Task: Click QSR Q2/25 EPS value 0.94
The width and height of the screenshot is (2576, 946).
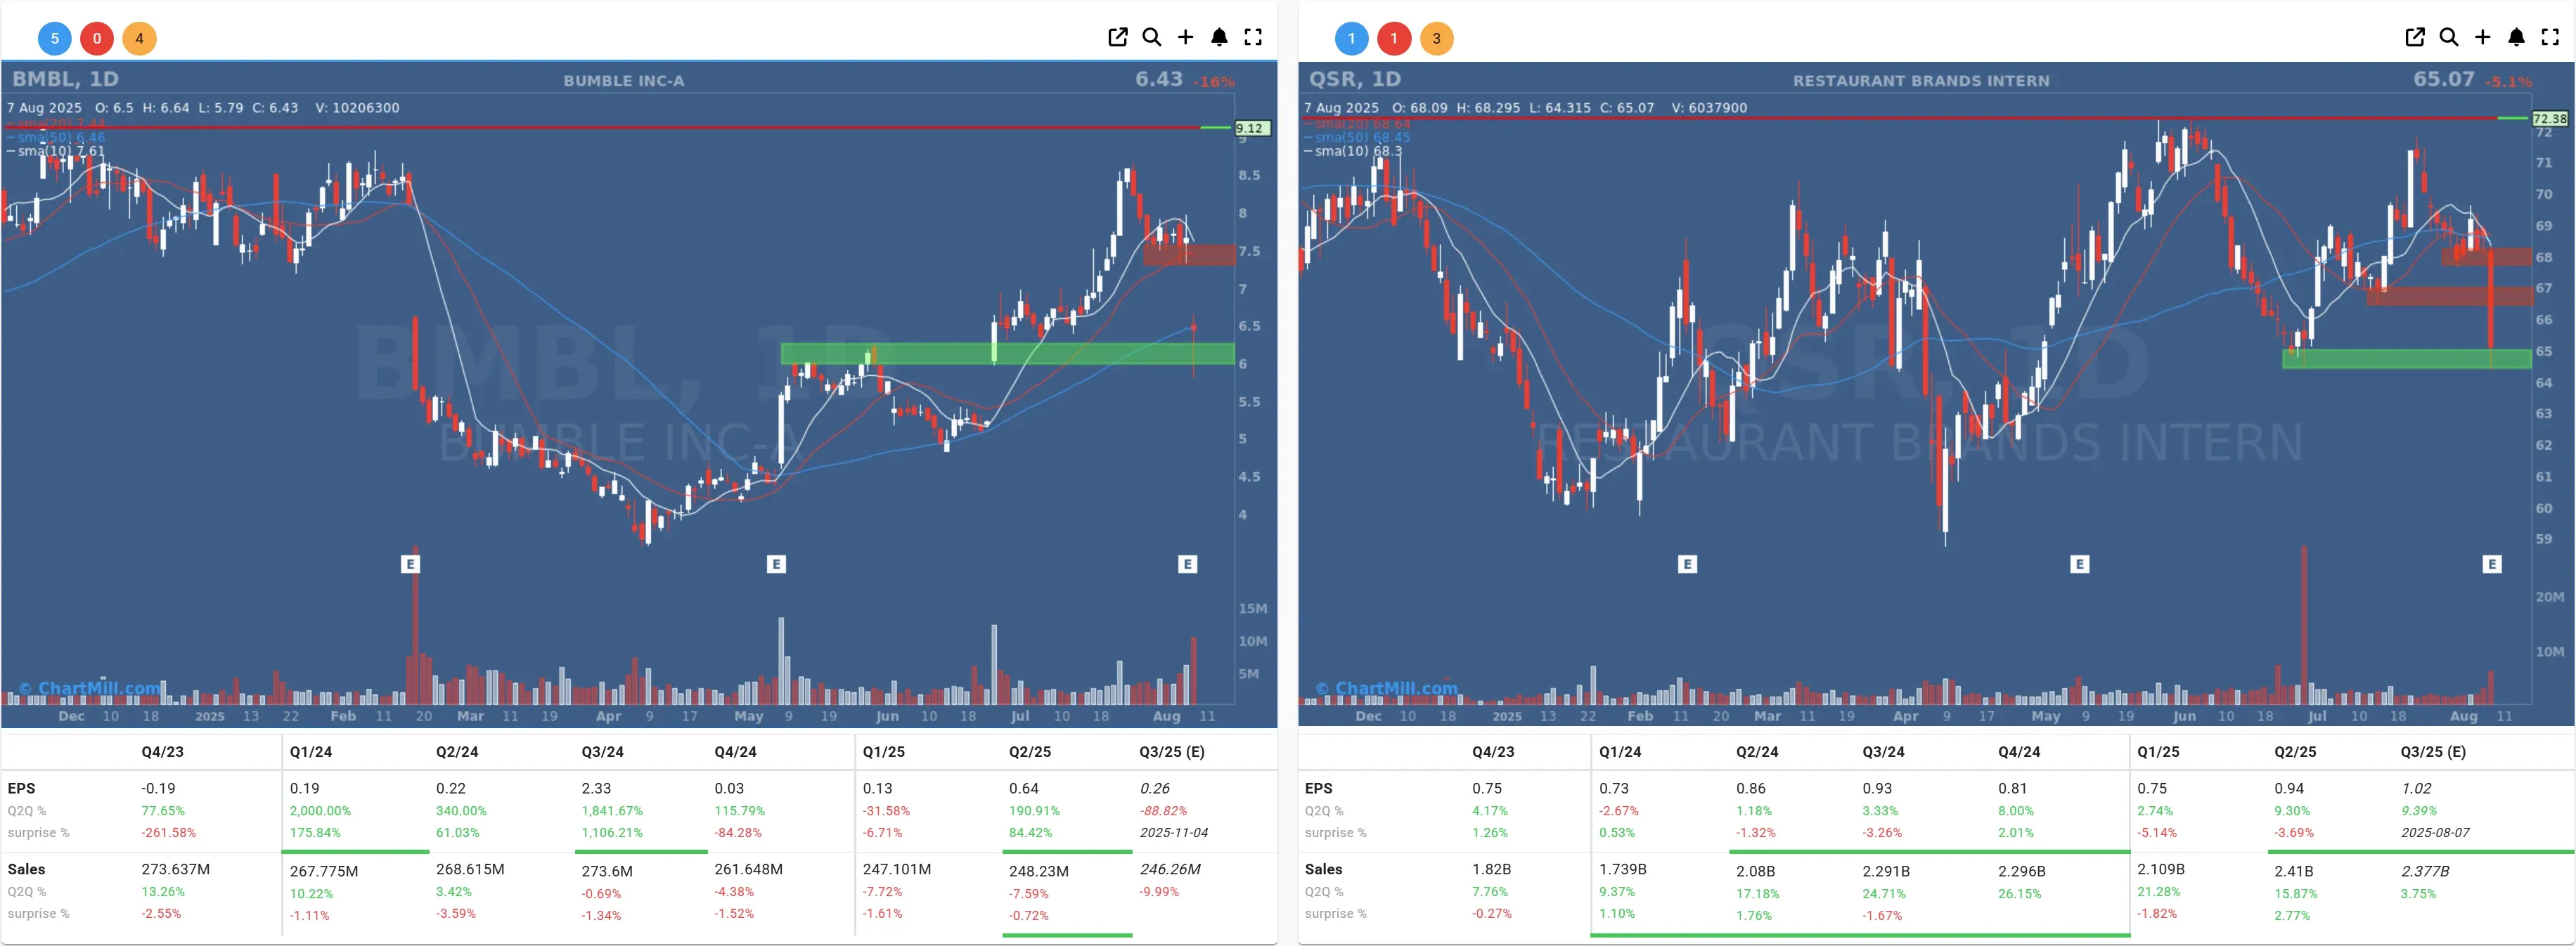Action: [x=2289, y=789]
